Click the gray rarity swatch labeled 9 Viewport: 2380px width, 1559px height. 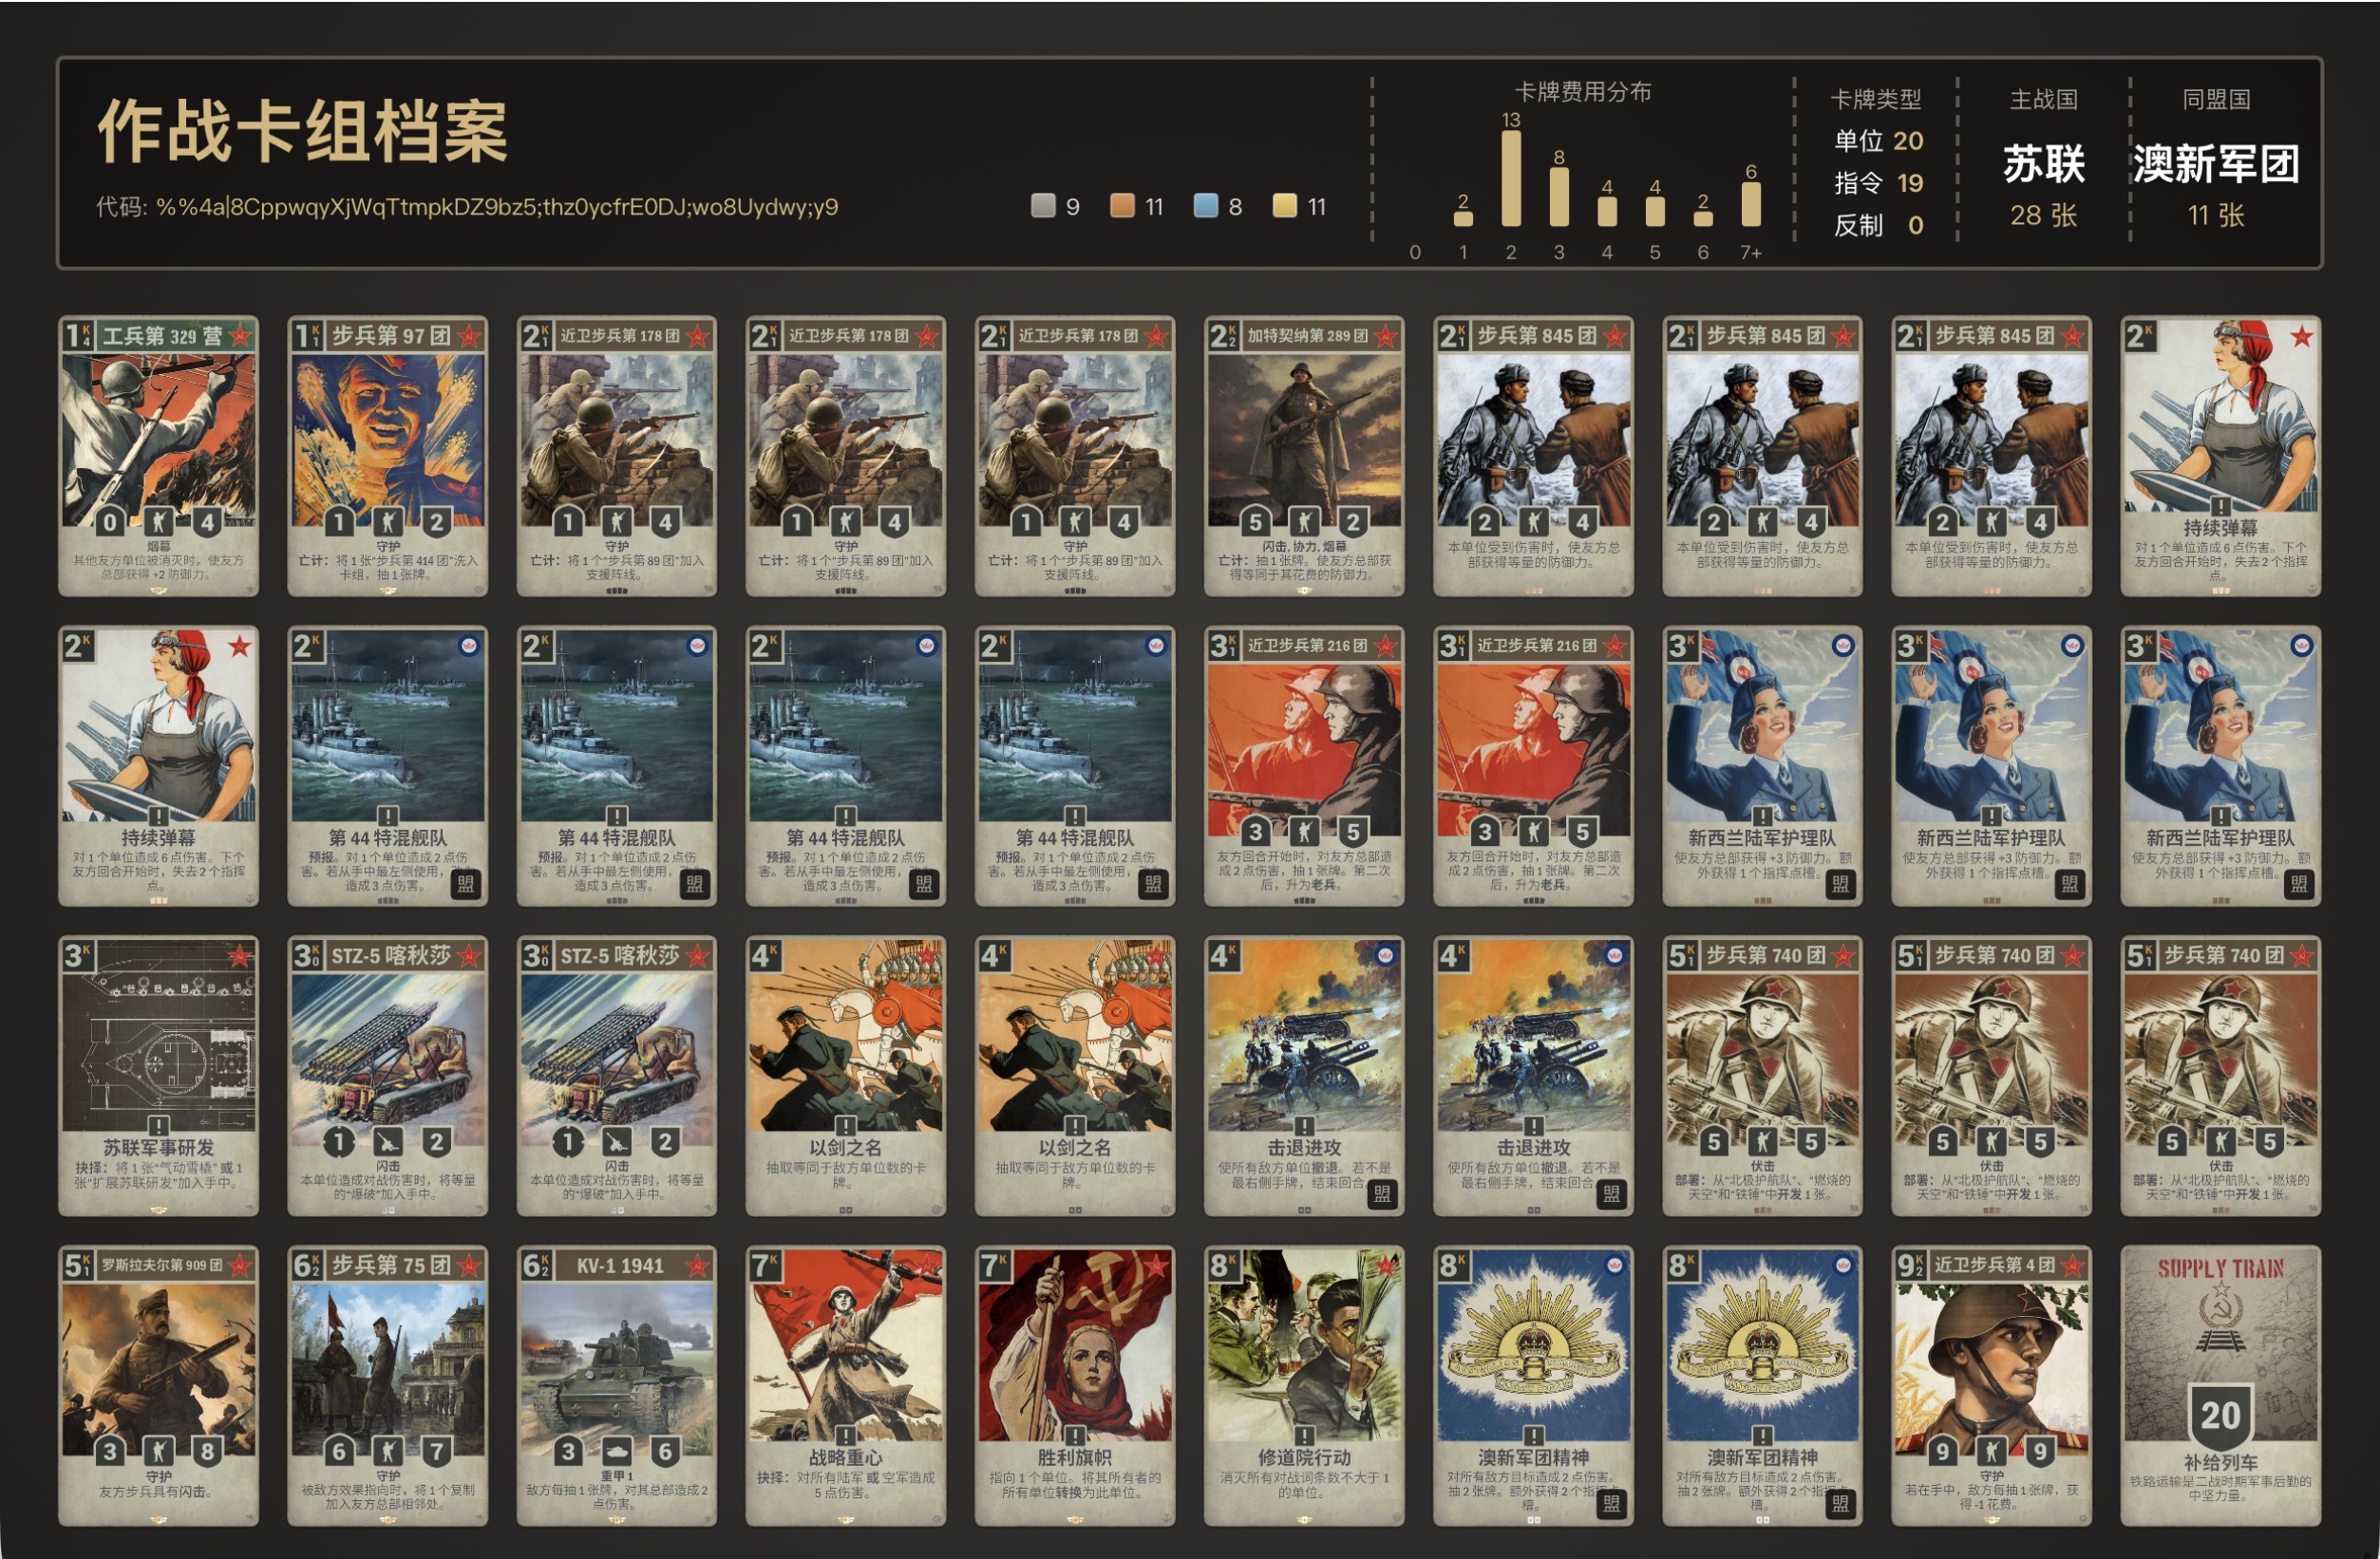tap(1042, 205)
